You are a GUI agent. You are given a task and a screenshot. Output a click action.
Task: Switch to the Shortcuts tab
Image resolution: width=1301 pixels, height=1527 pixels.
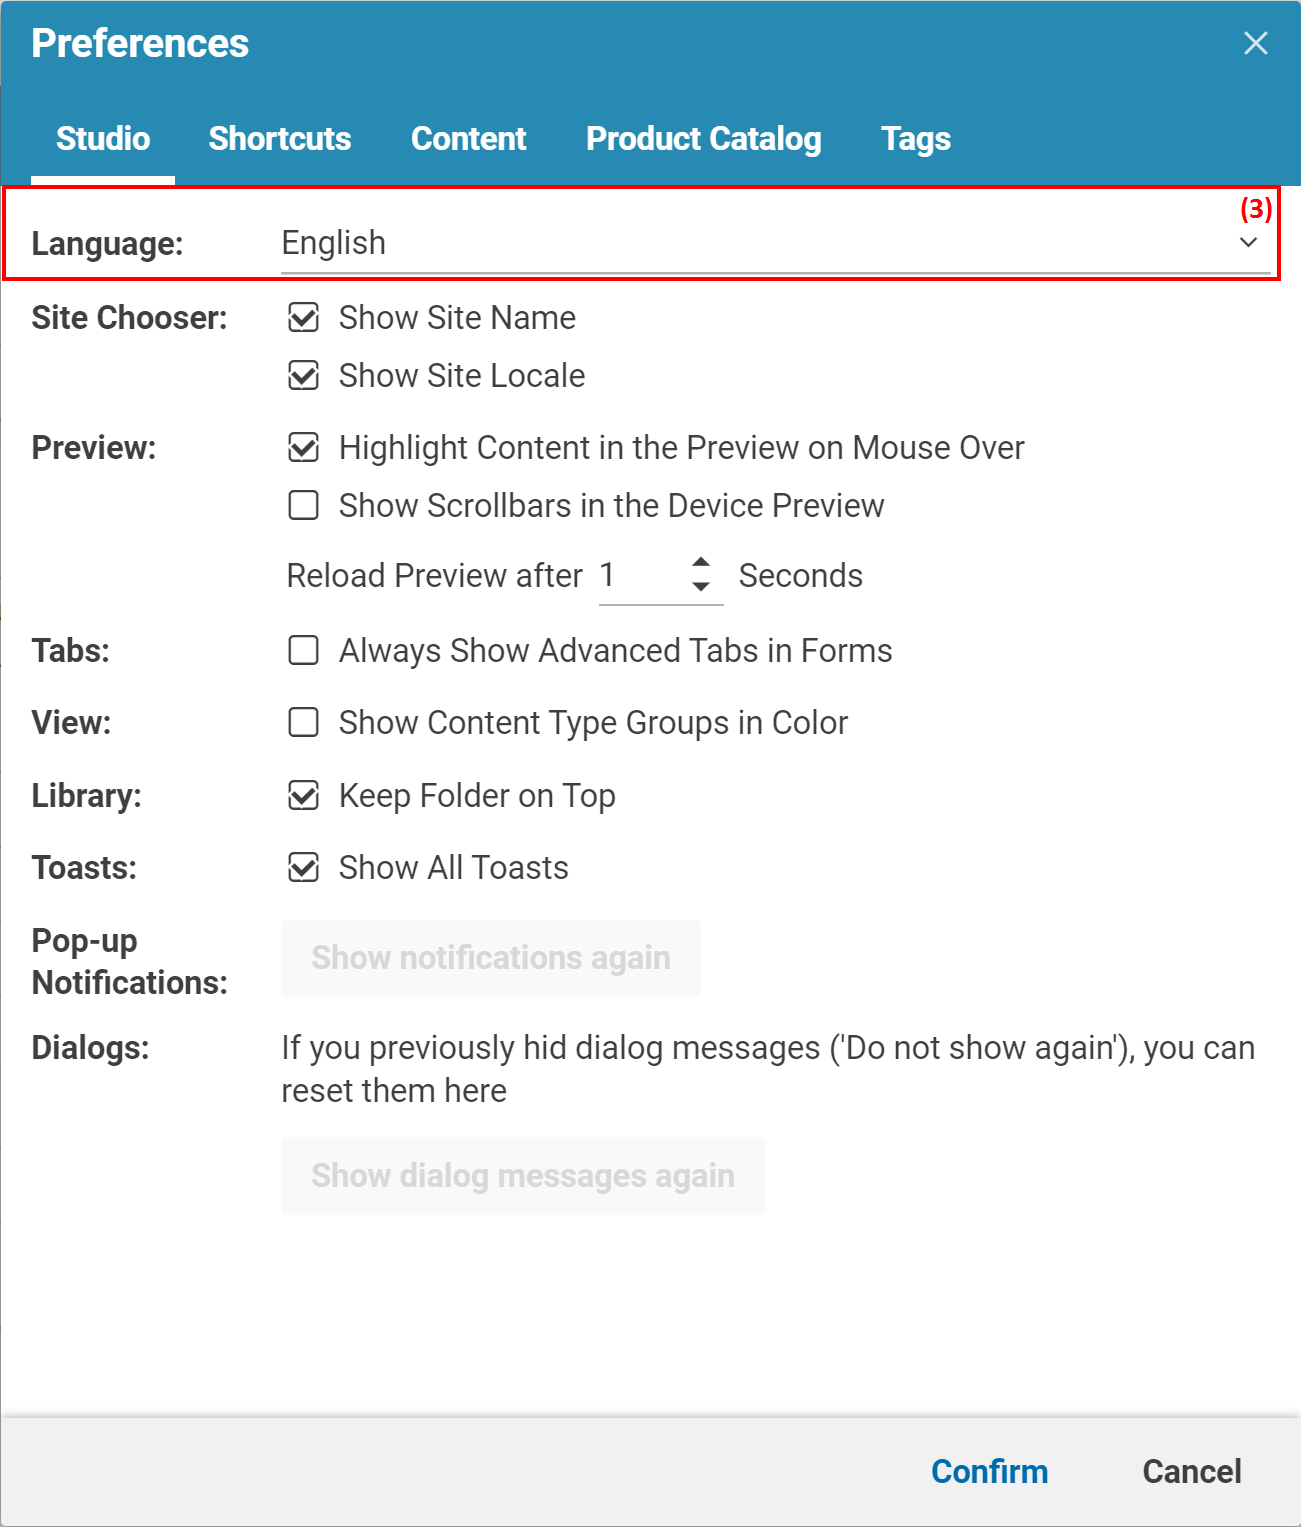pos(280,139)
